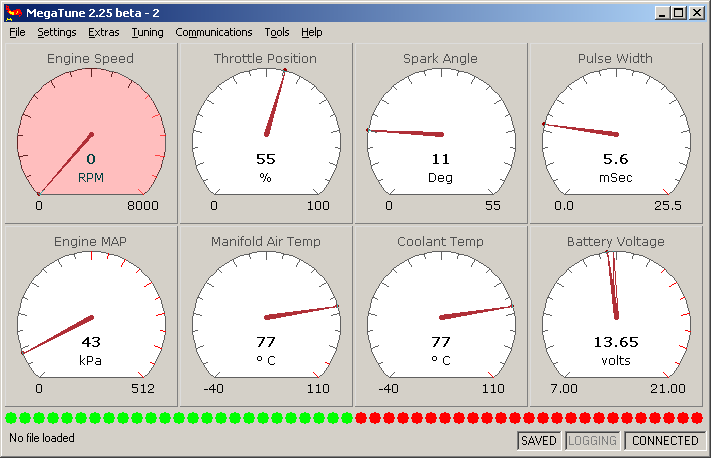Click the Battery Voltage gauge
Screen dimensions: 711x458
(x=616, y=317)
